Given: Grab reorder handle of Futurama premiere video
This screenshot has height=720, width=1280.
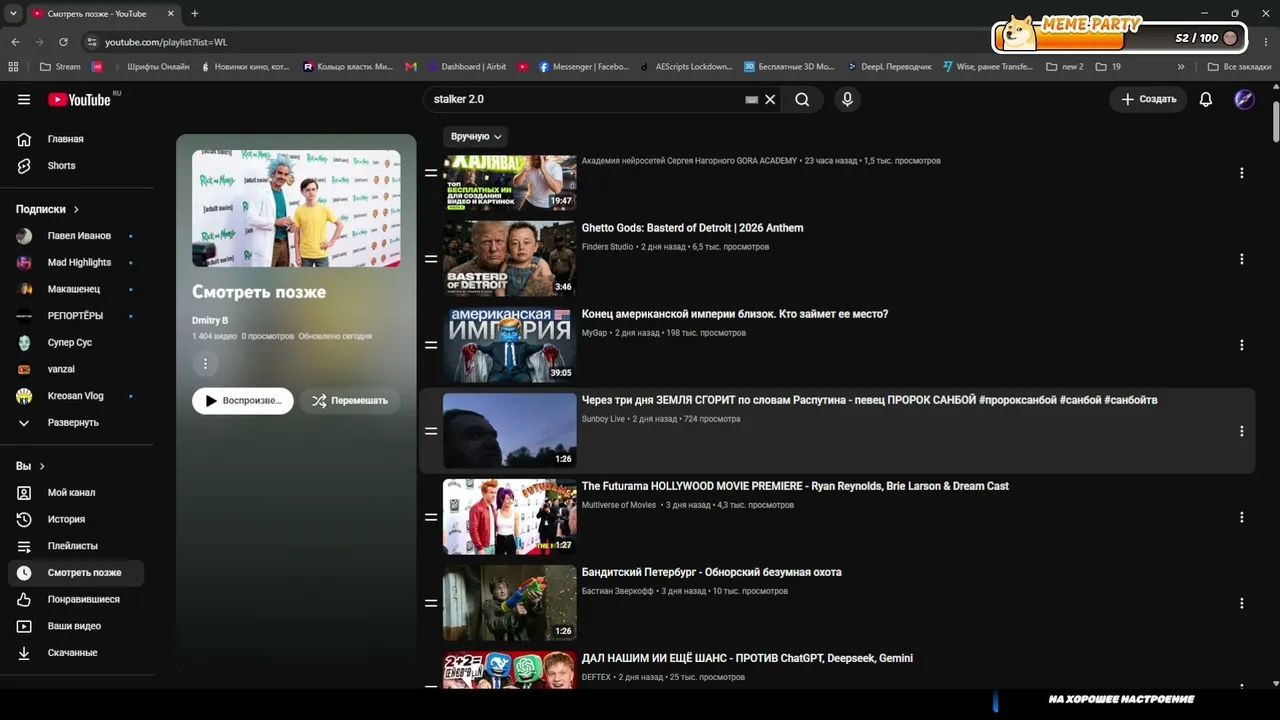Looking at the screenshot, I should pos(431,517).
